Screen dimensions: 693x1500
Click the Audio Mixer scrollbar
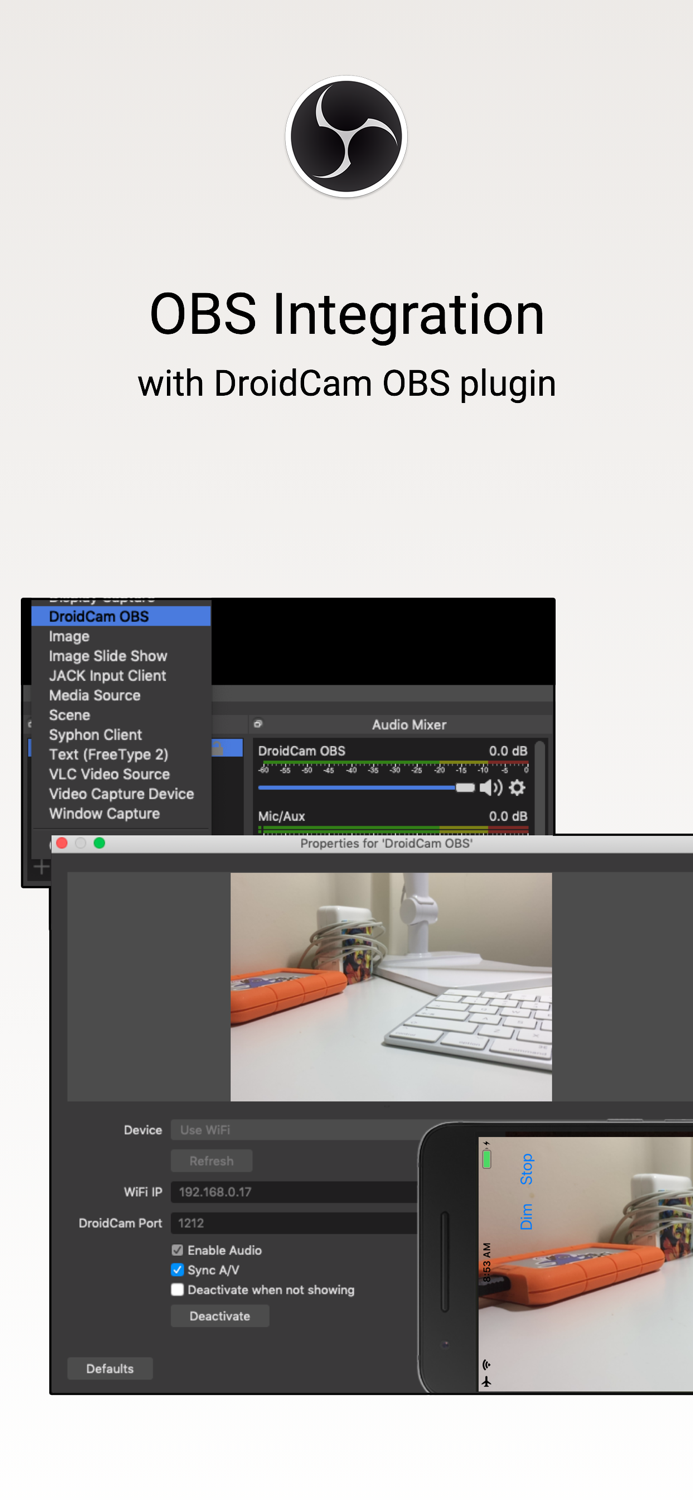(x=540, y=786)
